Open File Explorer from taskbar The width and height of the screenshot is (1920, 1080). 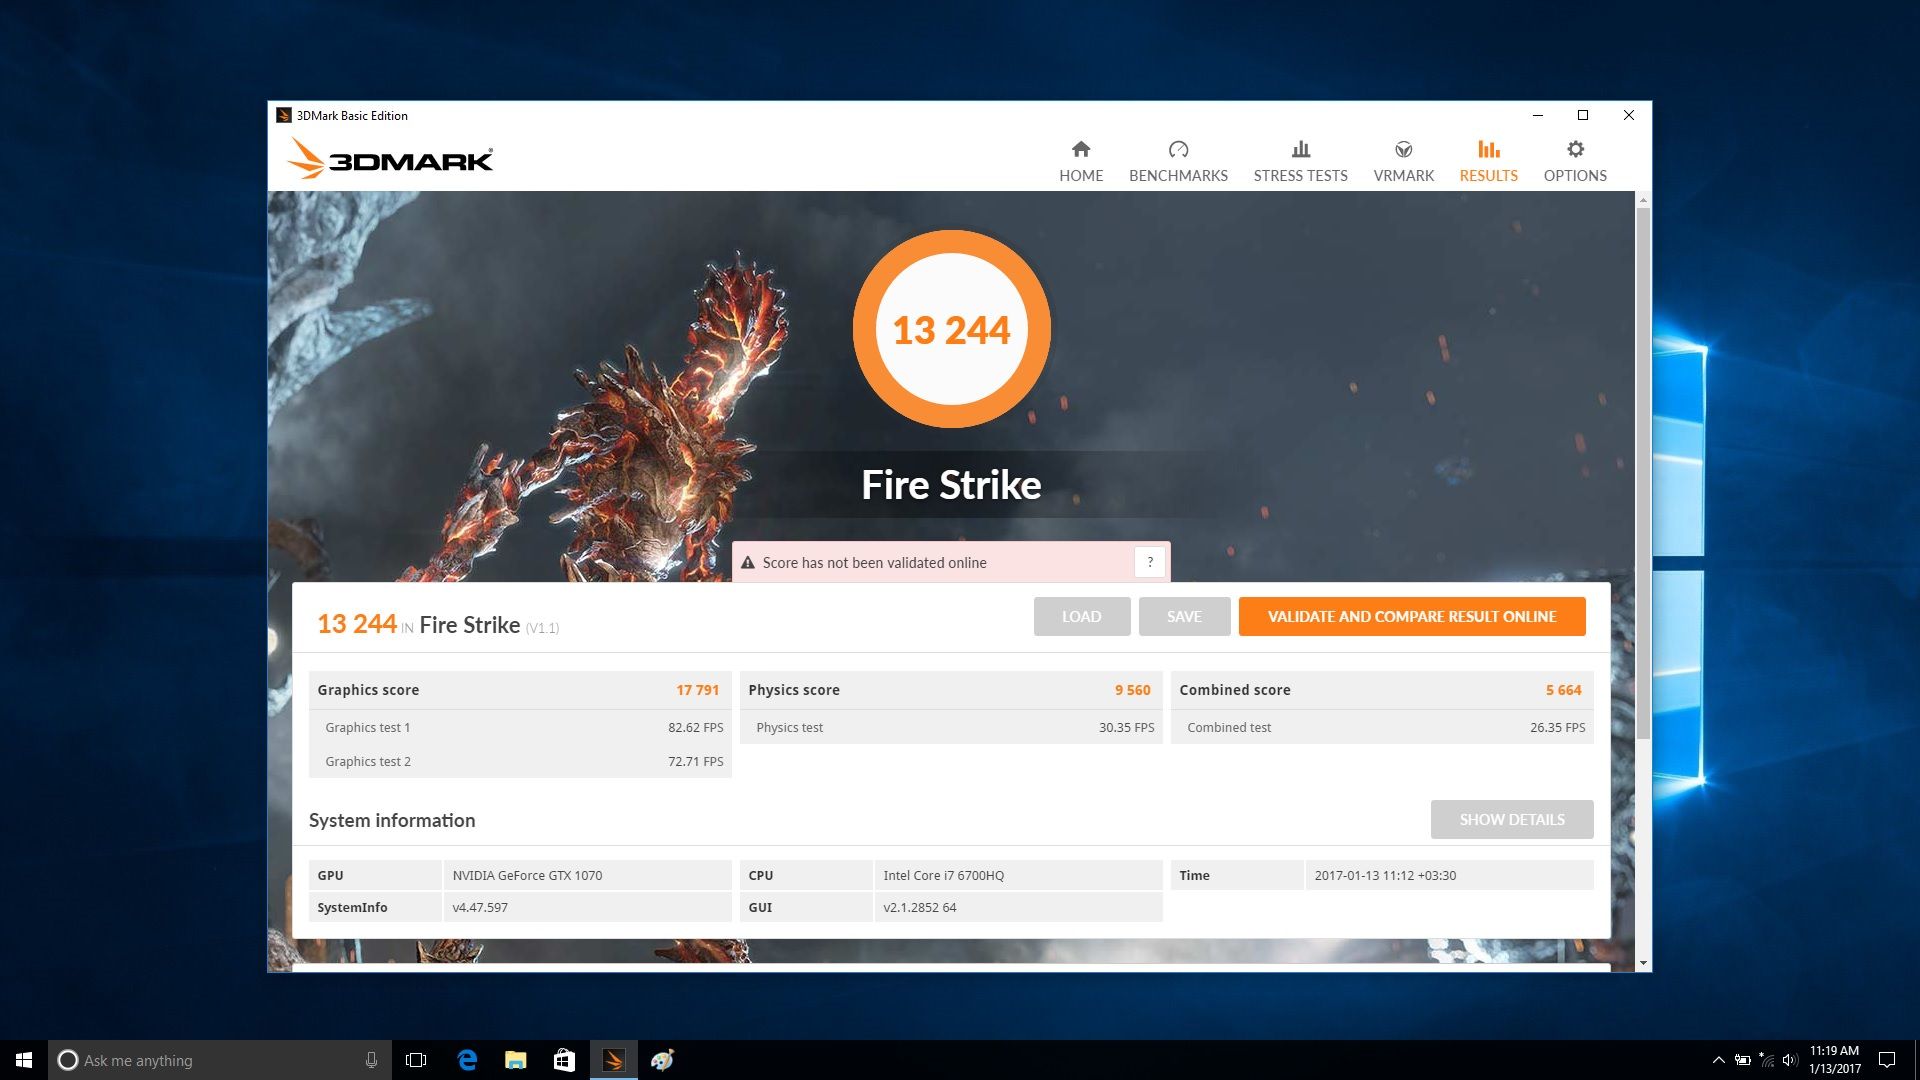(515, 1060)
